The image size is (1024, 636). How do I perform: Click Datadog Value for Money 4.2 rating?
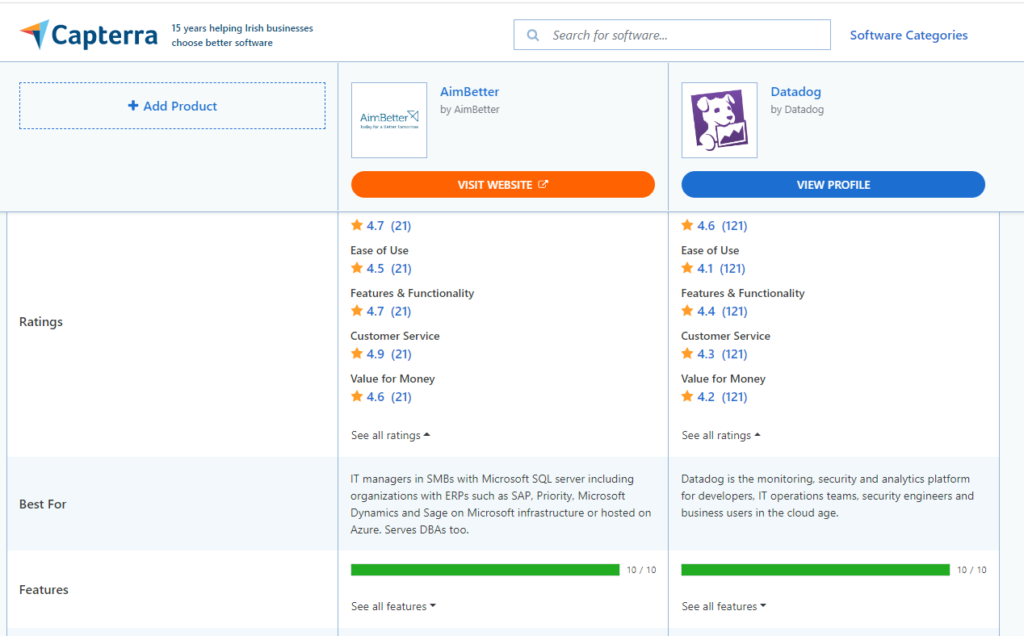(x=714, y=396)
